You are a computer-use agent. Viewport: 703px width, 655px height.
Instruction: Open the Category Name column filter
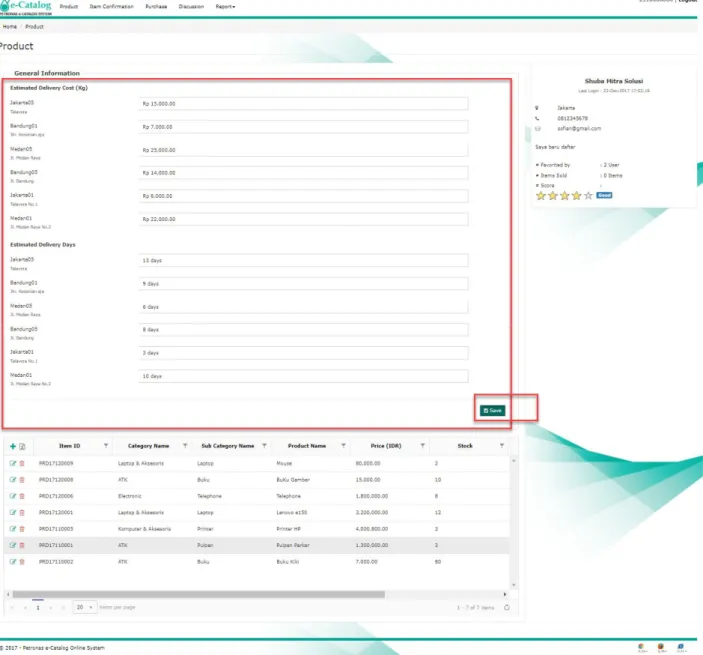click(185, 446)
